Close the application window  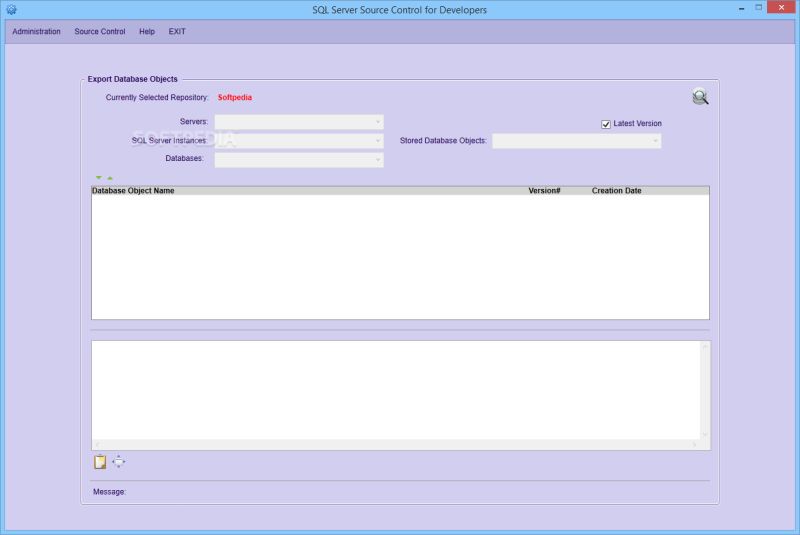coord(781,8)
